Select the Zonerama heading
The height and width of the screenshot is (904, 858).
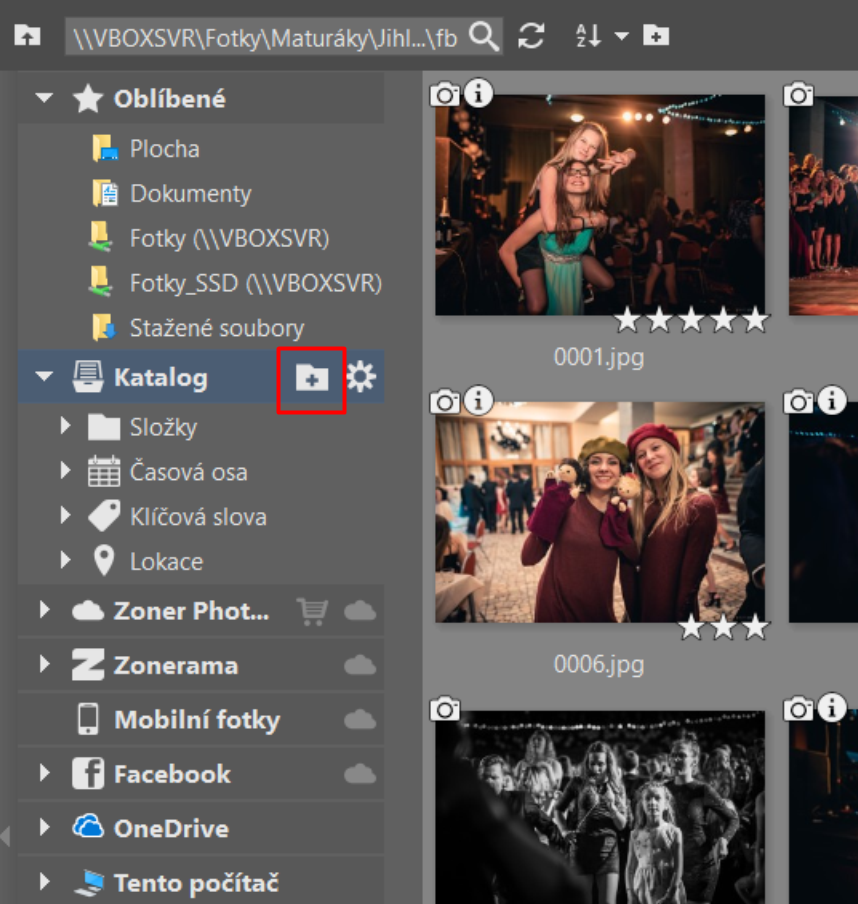176,666
